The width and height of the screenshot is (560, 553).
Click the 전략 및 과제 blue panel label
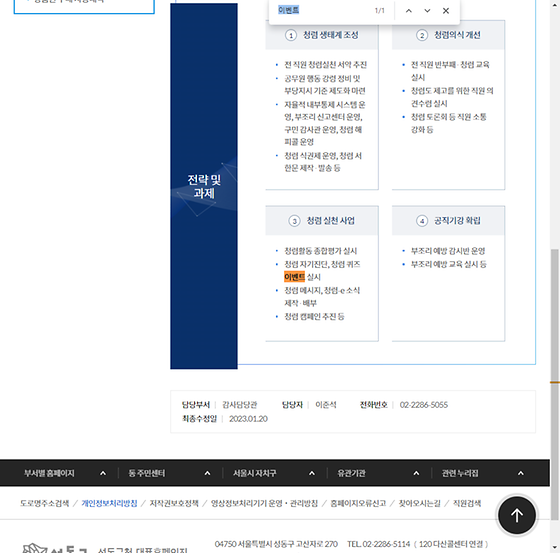(204, 186)
